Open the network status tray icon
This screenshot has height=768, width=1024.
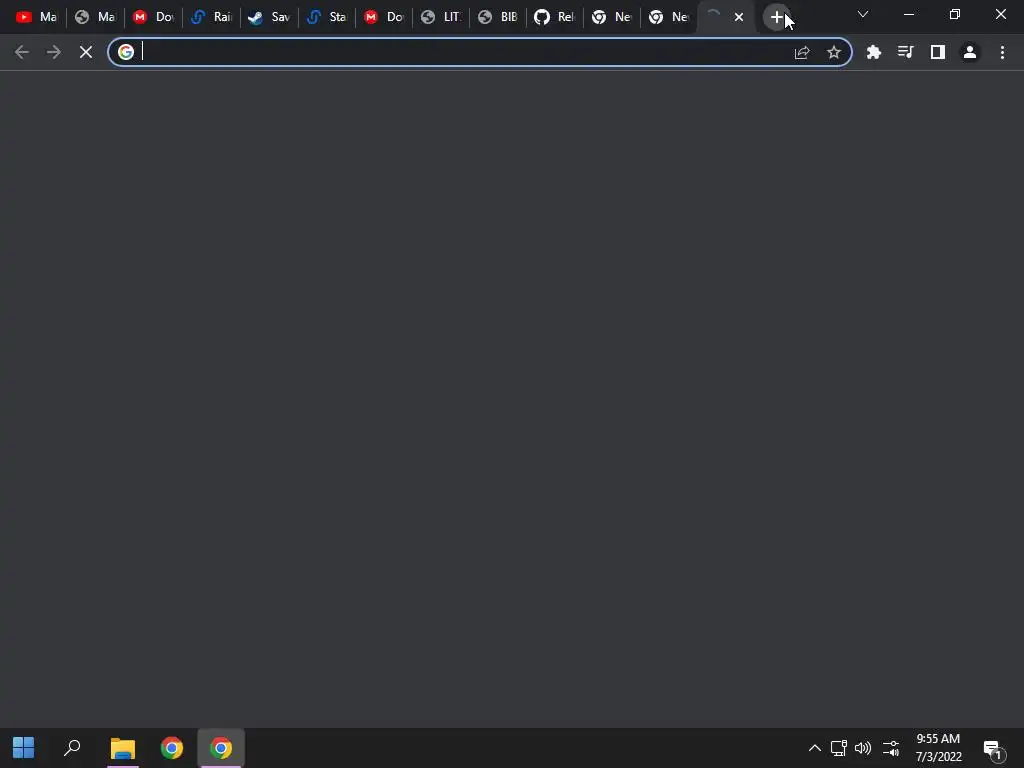(839, 748)
